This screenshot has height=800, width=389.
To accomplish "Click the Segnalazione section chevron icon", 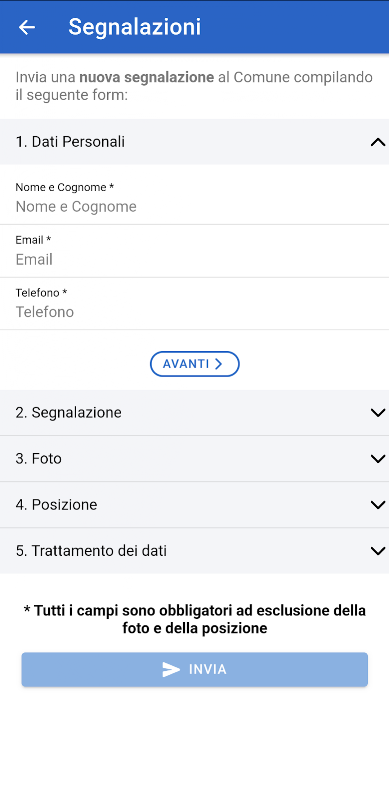I will 378,413.
